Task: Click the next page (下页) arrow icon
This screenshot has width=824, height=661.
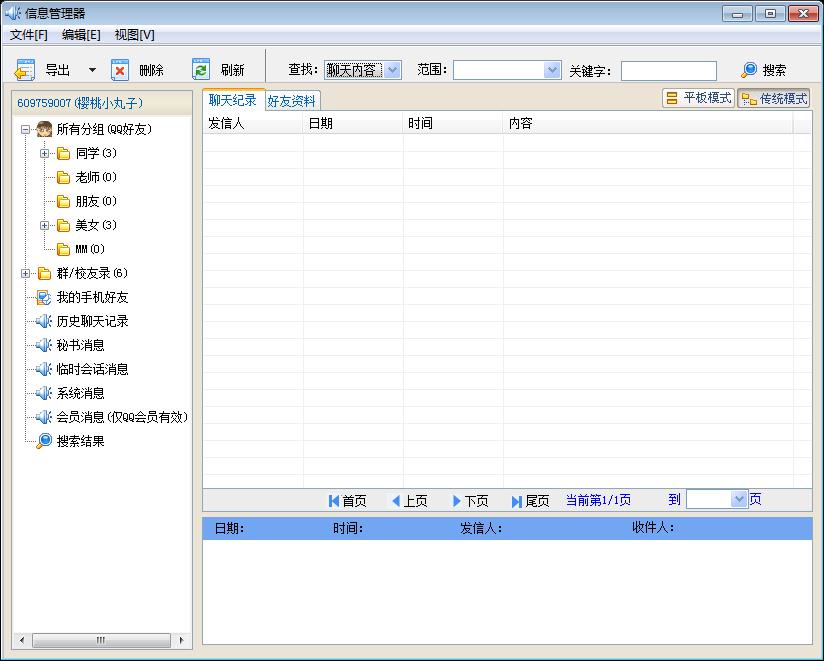Action: [456, 501]
